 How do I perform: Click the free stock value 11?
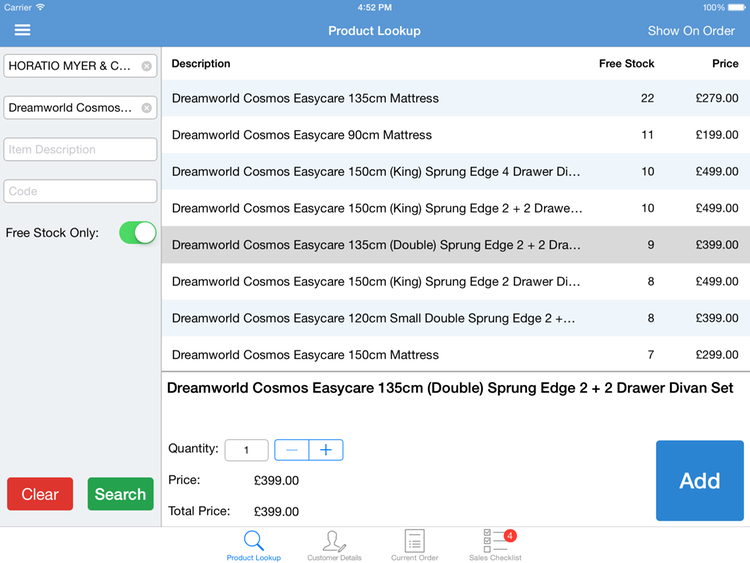pyautogui.click(x=647, y=135)
